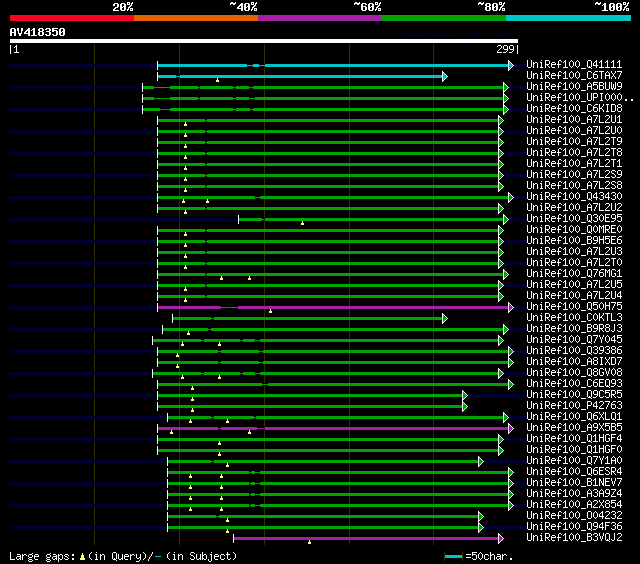Open the UniRef100_A7L2U1 entry
This screenshot has height=564, width=640.
574,120
